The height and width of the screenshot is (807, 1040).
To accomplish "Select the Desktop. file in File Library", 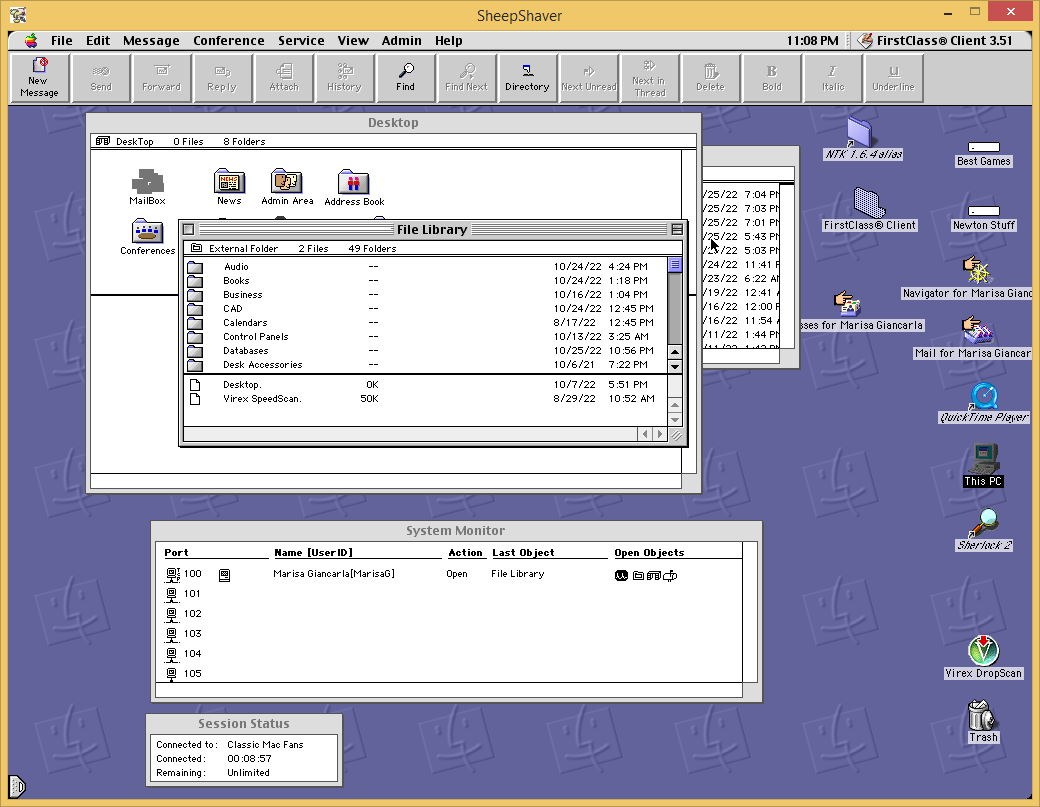I will (426, 385).
